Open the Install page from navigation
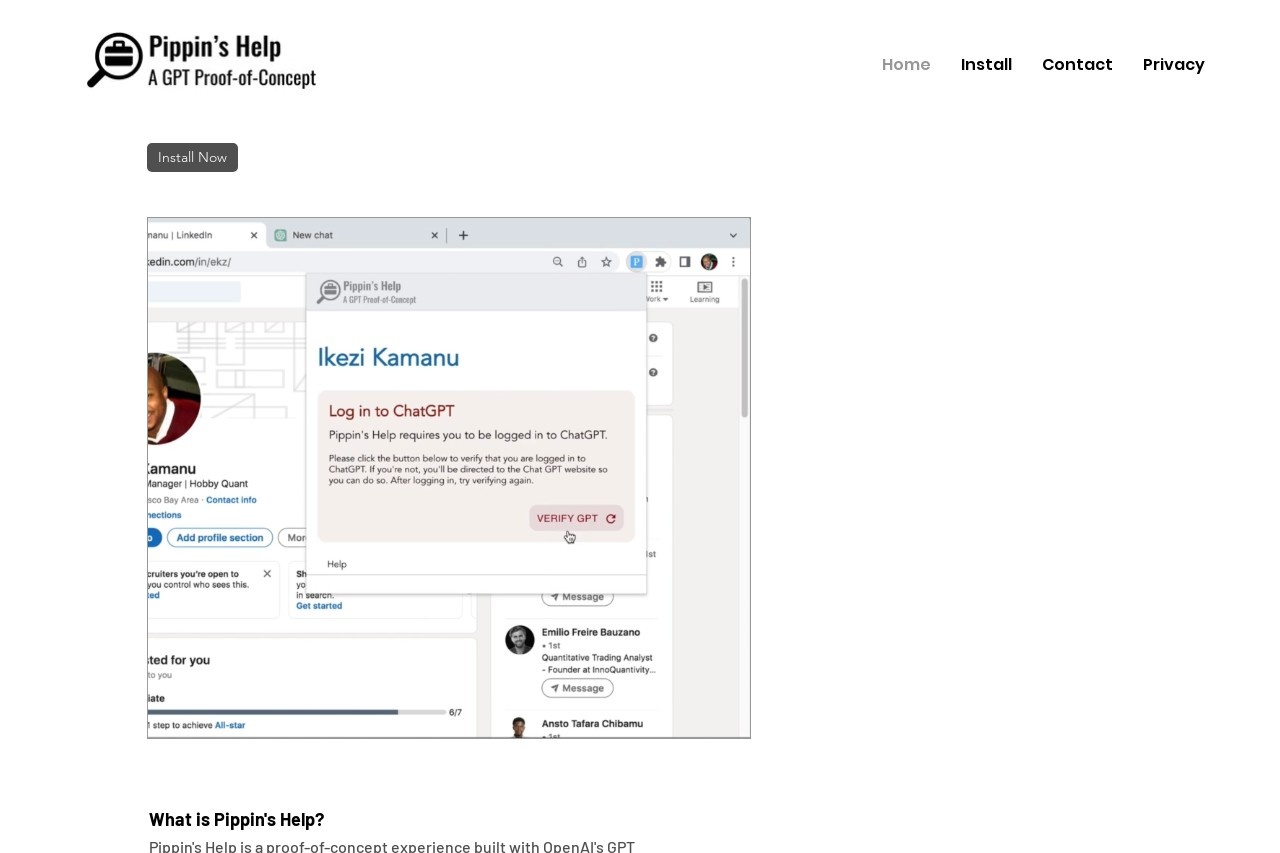1280x853 pixels. (986, 64)
